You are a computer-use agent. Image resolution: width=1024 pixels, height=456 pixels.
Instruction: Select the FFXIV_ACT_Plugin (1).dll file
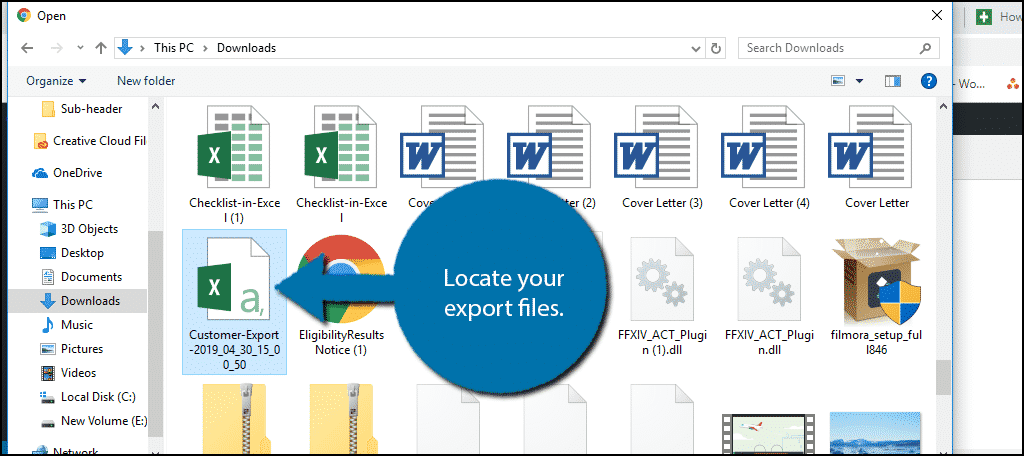(x=662, y=296)
